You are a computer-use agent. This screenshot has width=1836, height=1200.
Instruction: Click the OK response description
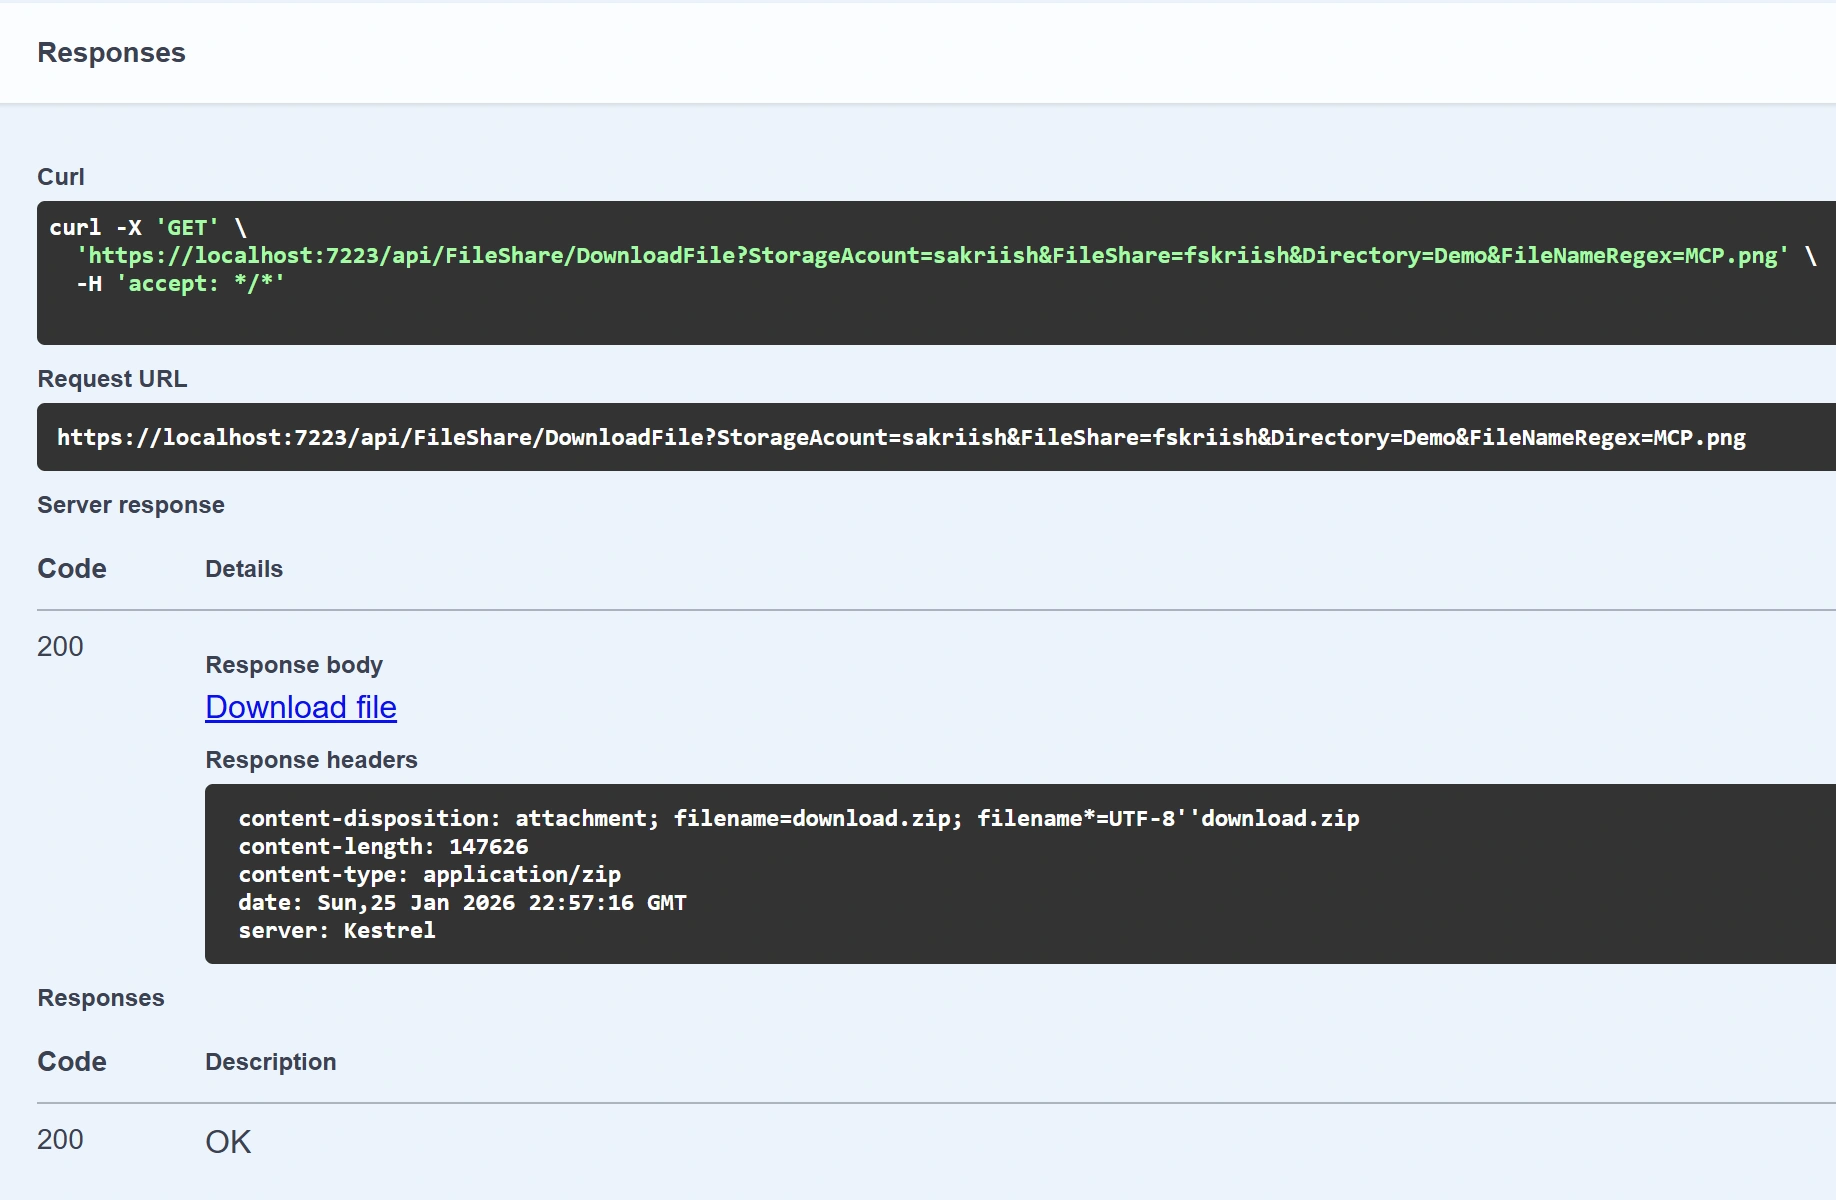click(x=228, y=1142)
